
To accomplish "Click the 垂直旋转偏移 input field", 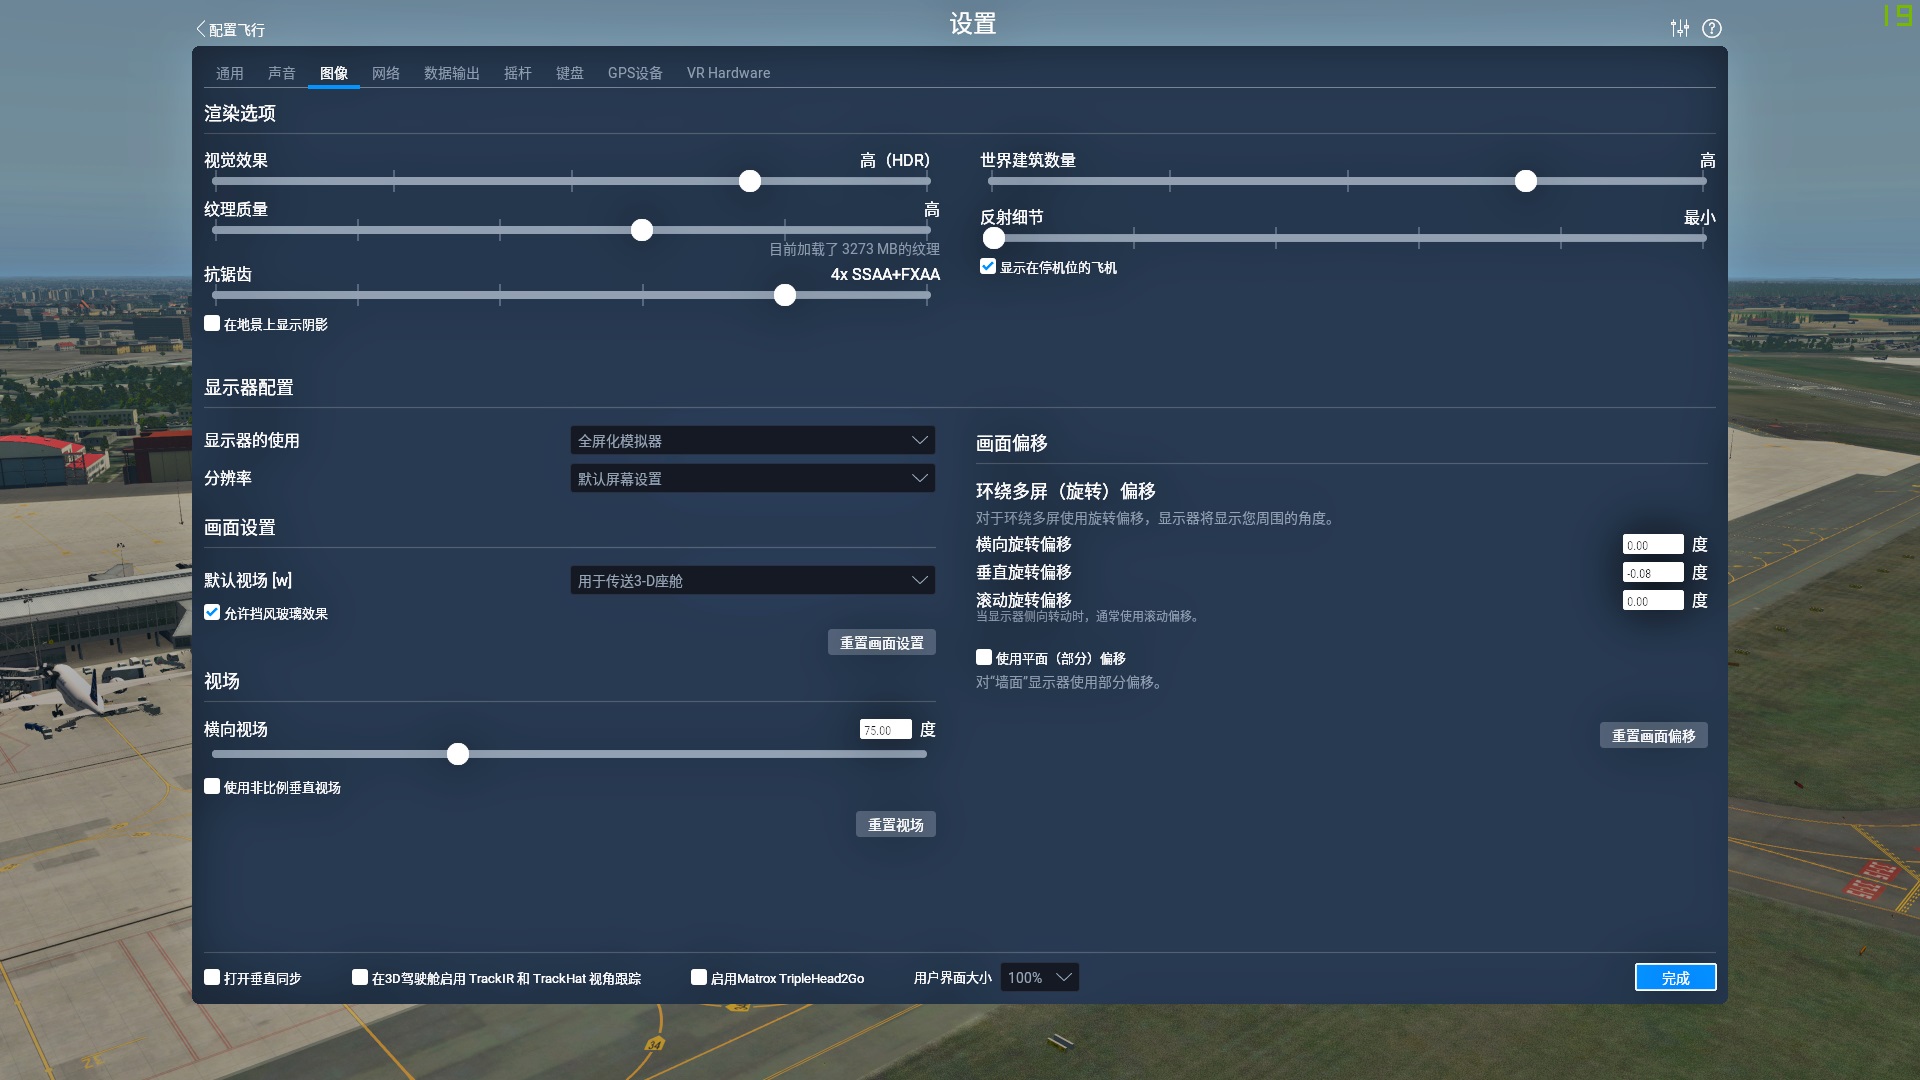I will pos(1652,572).
